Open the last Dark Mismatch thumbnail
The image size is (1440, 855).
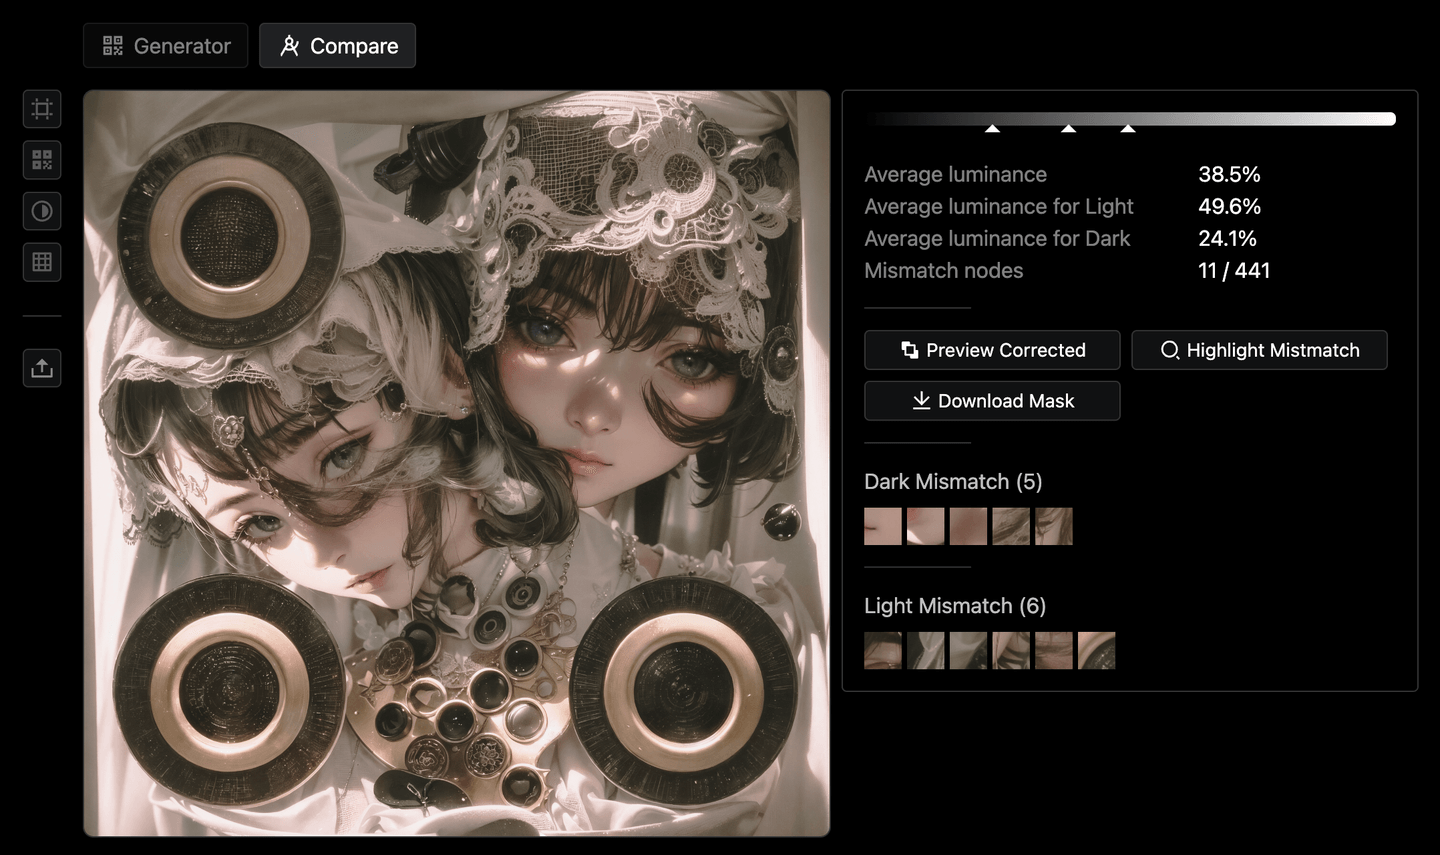pos(1054,526)
